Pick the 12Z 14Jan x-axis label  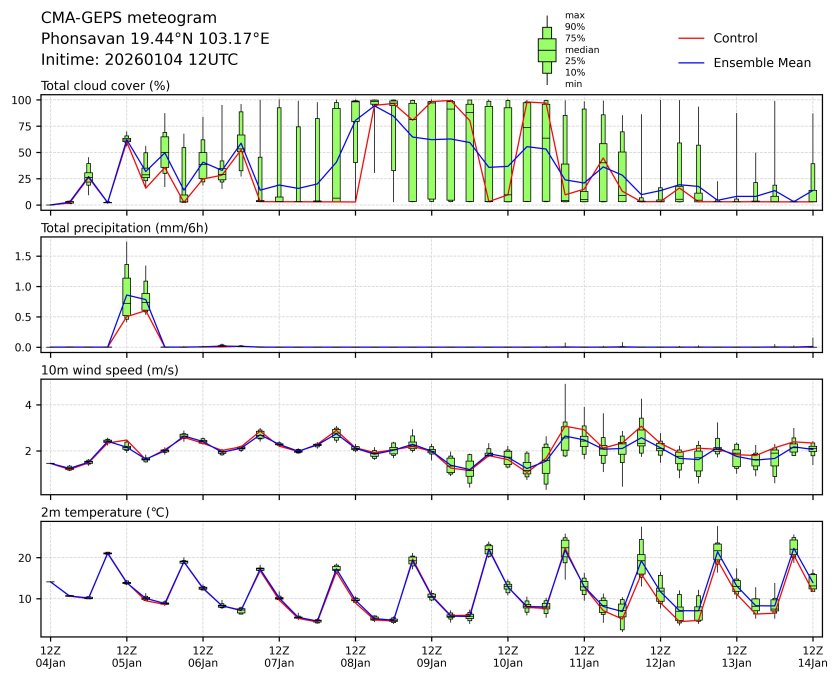(x=812, y=656)
